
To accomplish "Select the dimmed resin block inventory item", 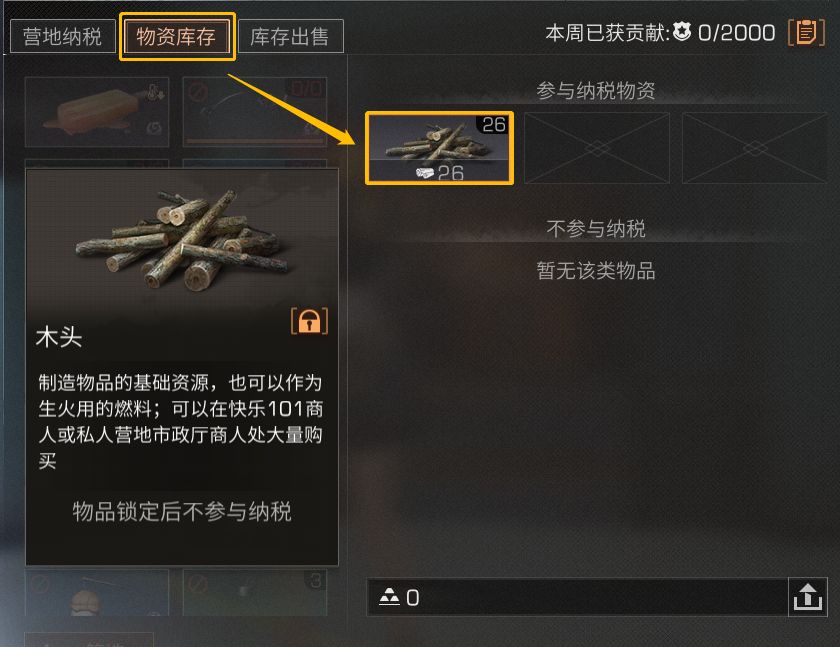I will (x=97, y=112).
